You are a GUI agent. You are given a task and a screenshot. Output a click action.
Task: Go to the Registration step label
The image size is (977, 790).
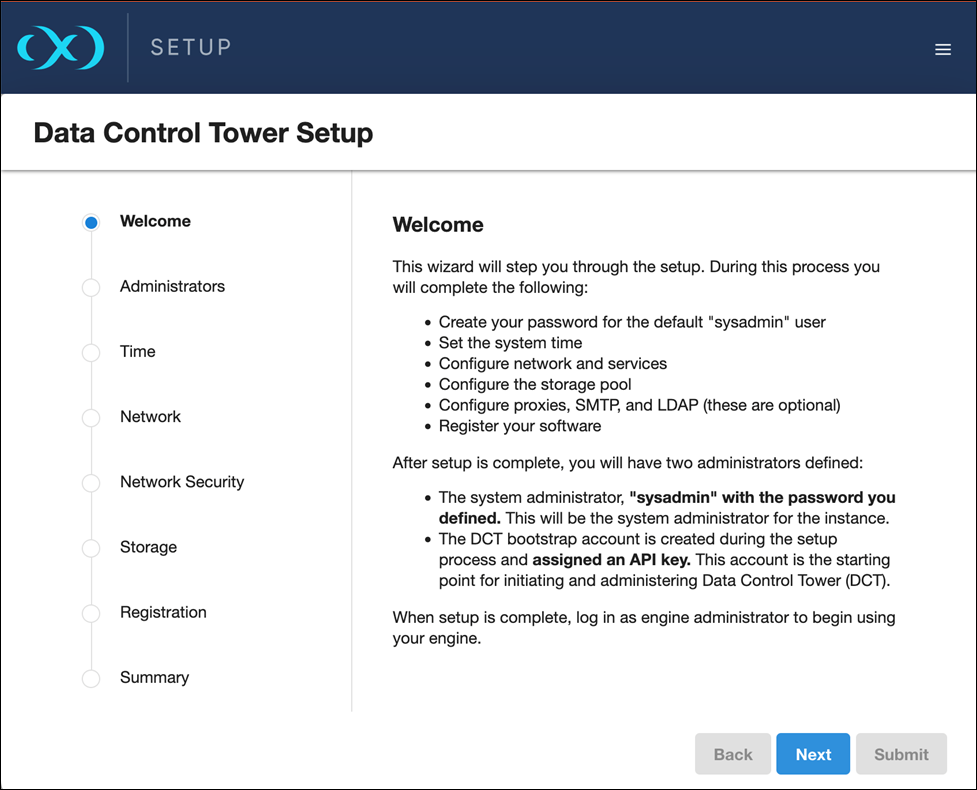[163, 612]
